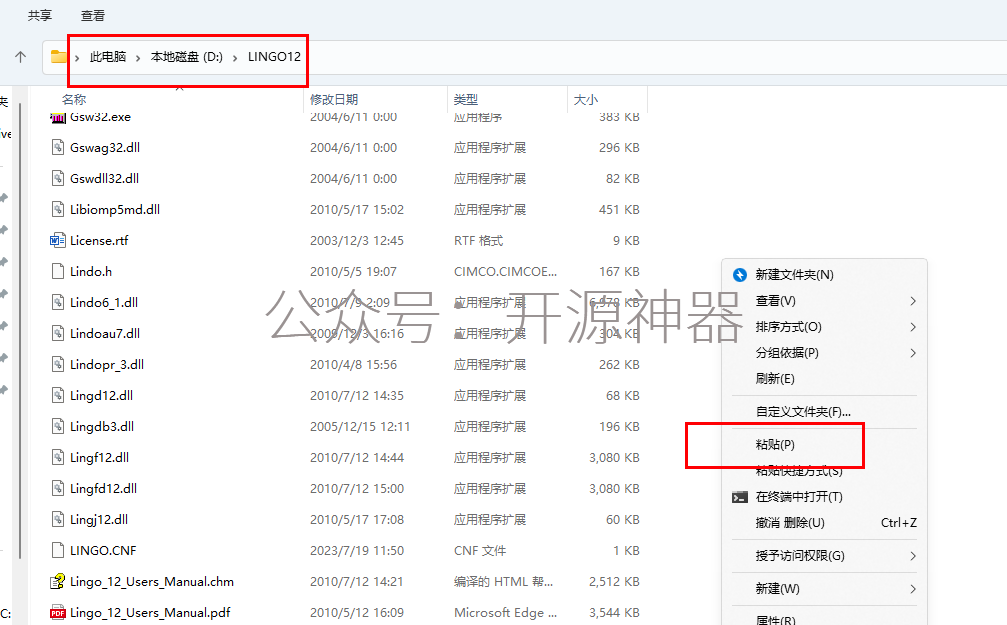Click LINGO12 breadcrumb in address bar
Image resolution: width=1007 pixels, height=625 pixels.
[x=274, y=57]
